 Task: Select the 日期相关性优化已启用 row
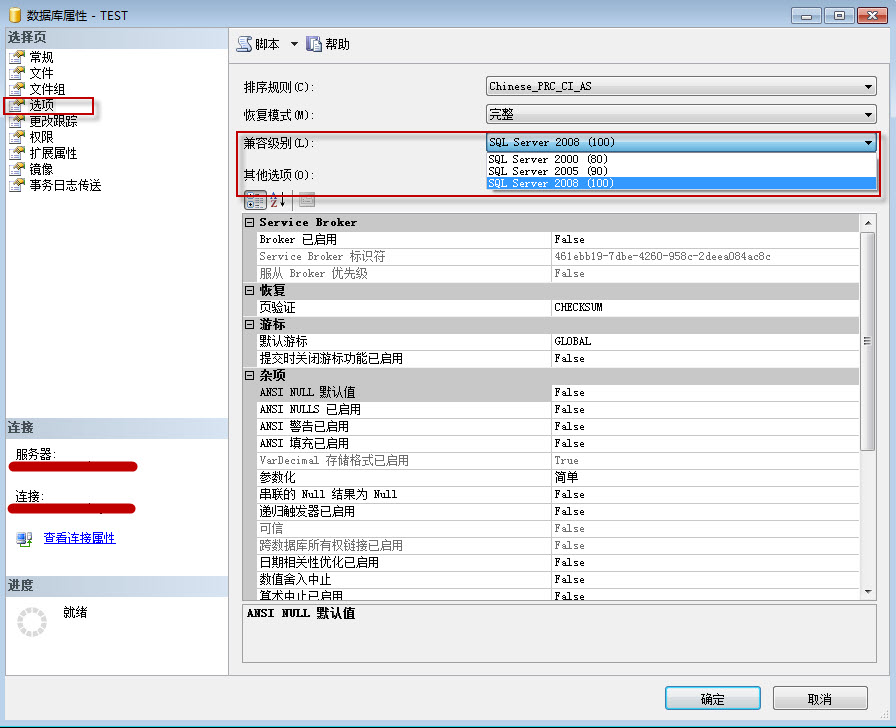click(557, 562)
